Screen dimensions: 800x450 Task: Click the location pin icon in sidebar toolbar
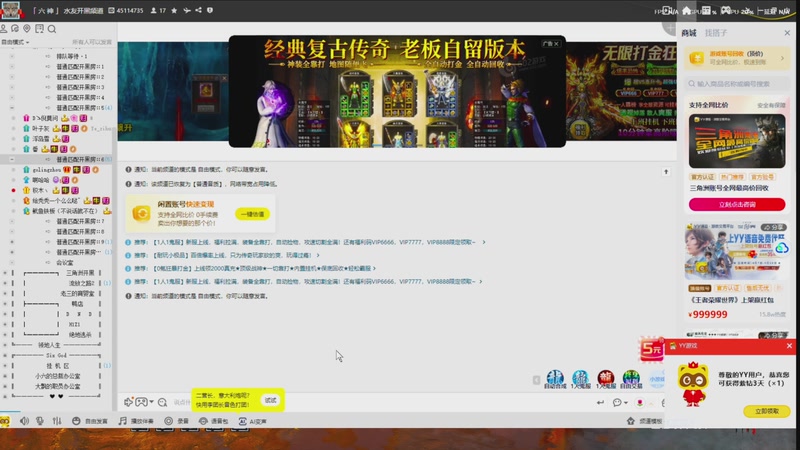pos(27,29)
